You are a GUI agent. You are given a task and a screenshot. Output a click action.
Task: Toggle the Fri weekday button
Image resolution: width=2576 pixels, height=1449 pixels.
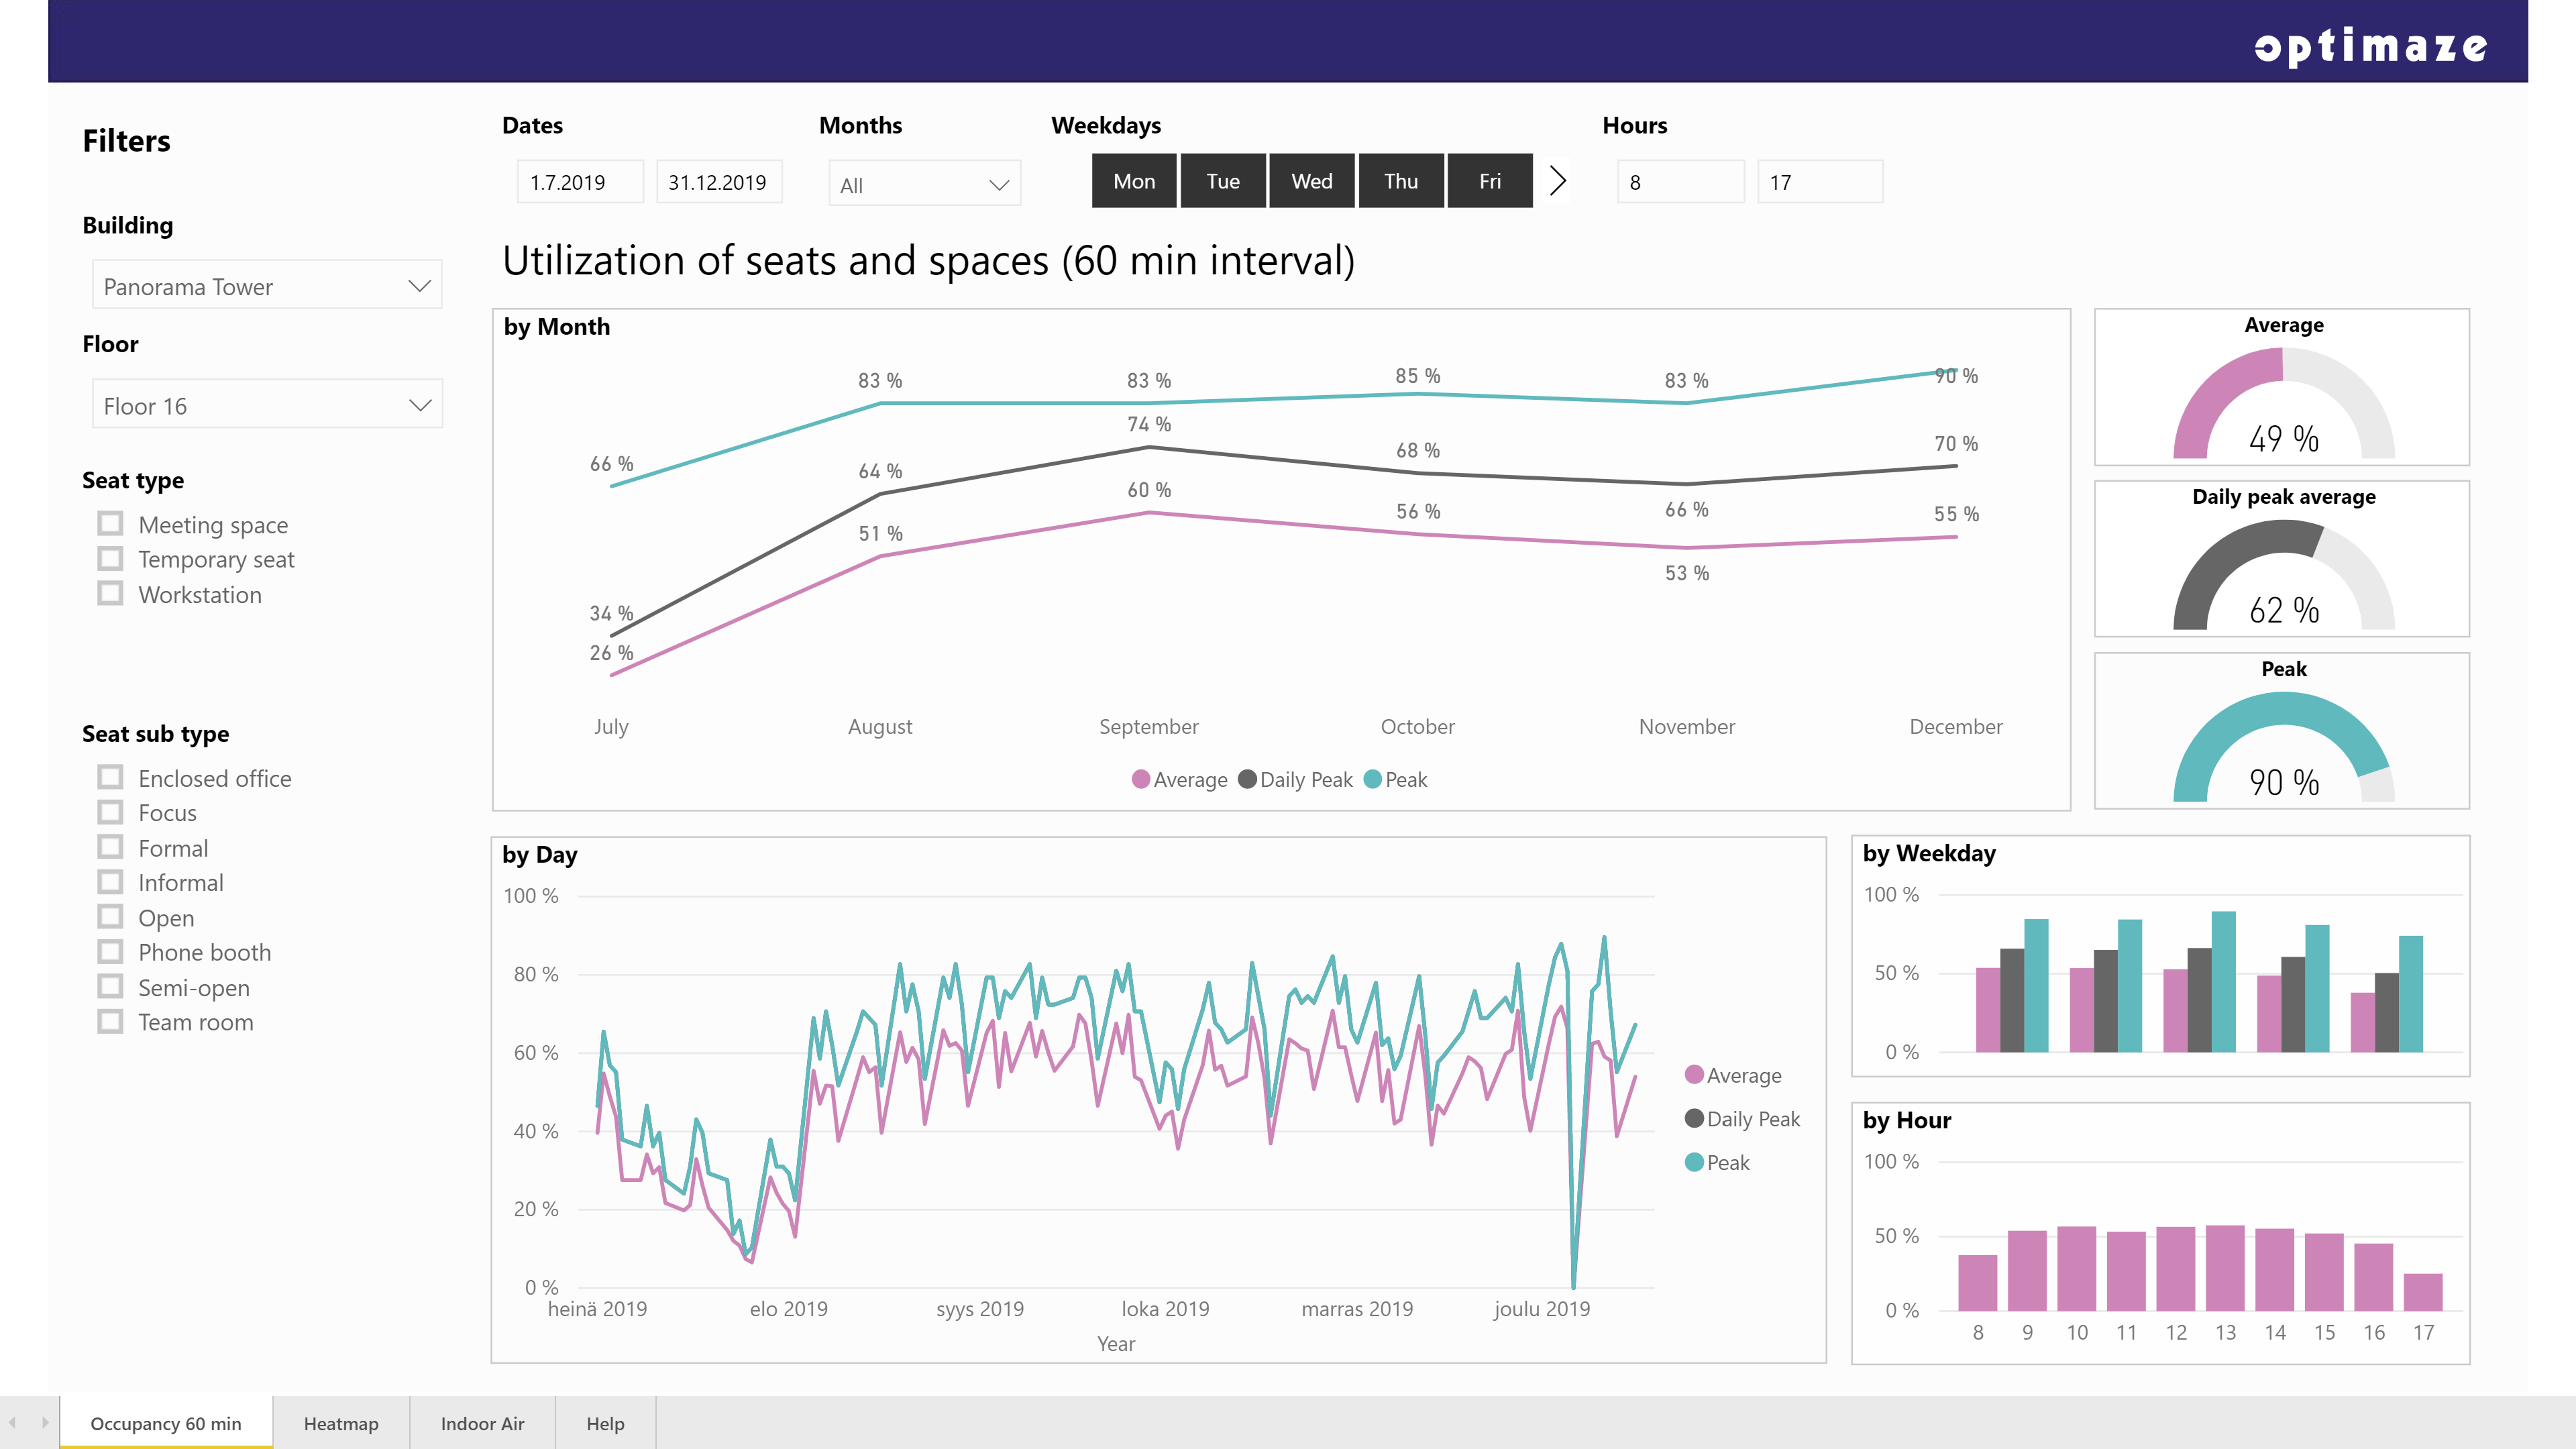tap(1489, 181)
